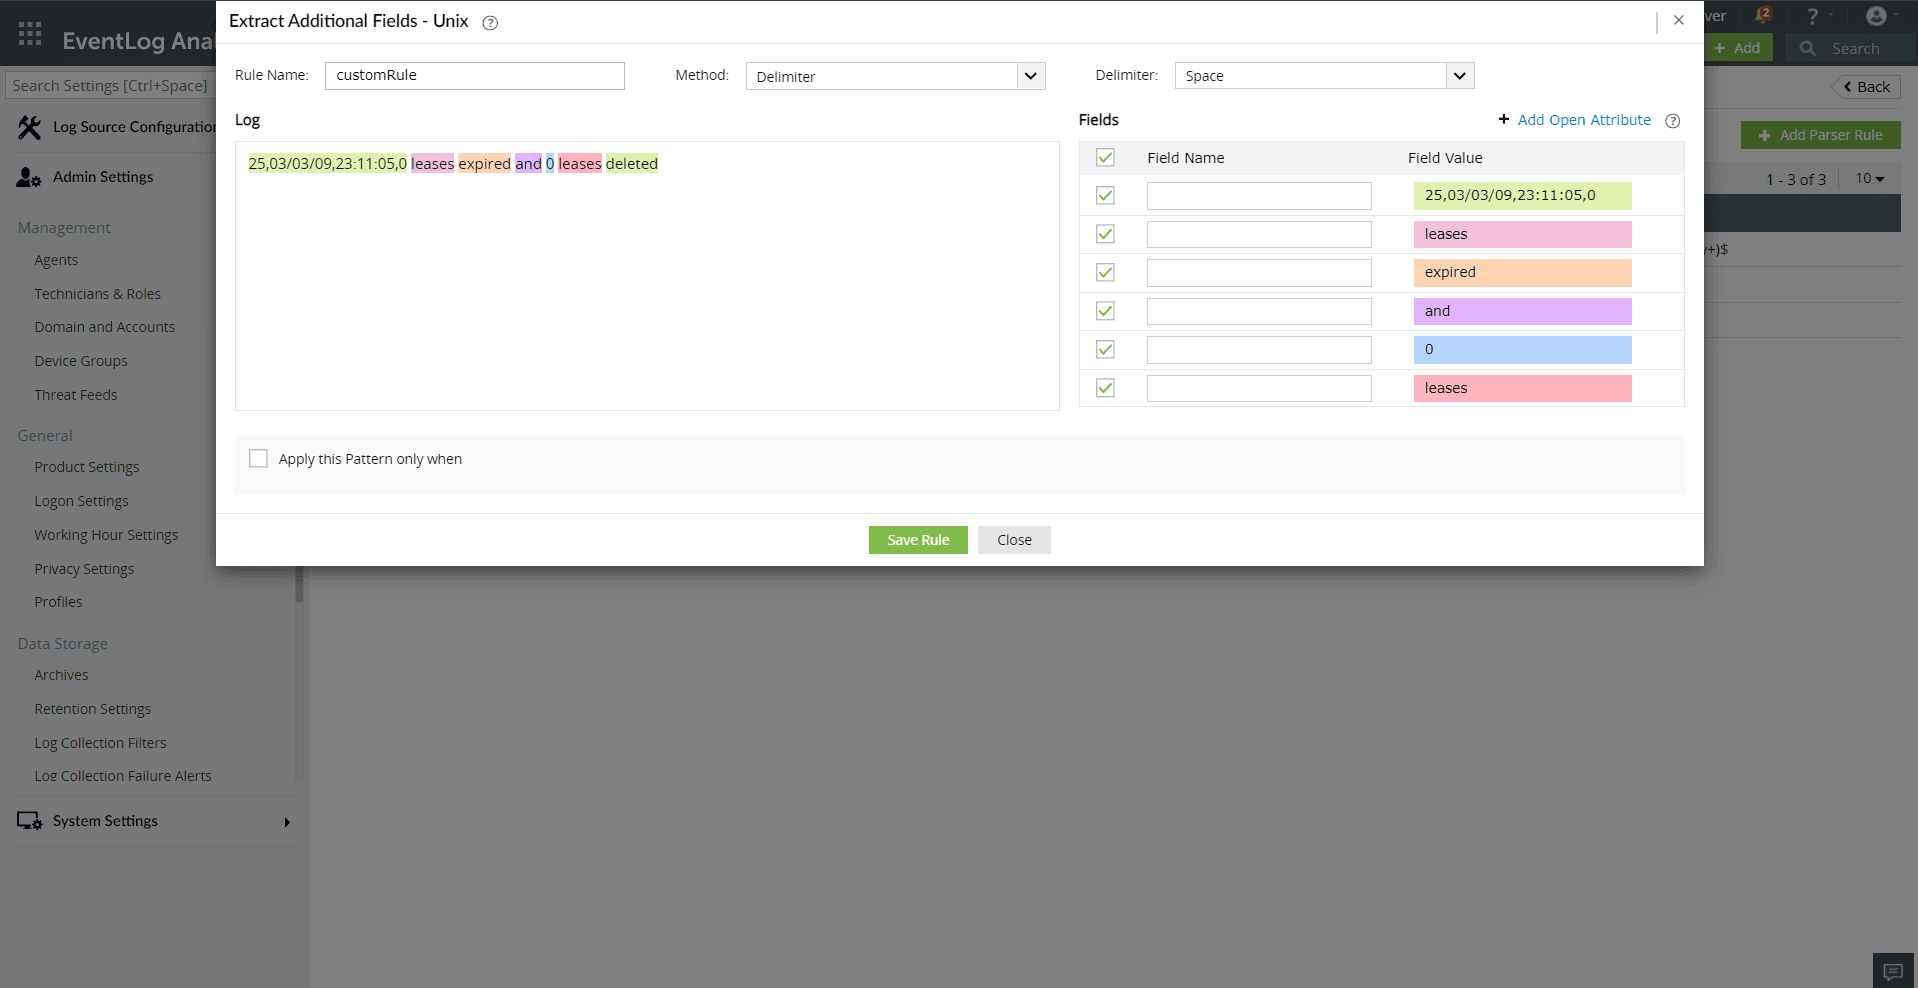Open Log Source Configuration via its wrench icon
The width and height of the screenshot is (1918, 988).
point(27,127)
